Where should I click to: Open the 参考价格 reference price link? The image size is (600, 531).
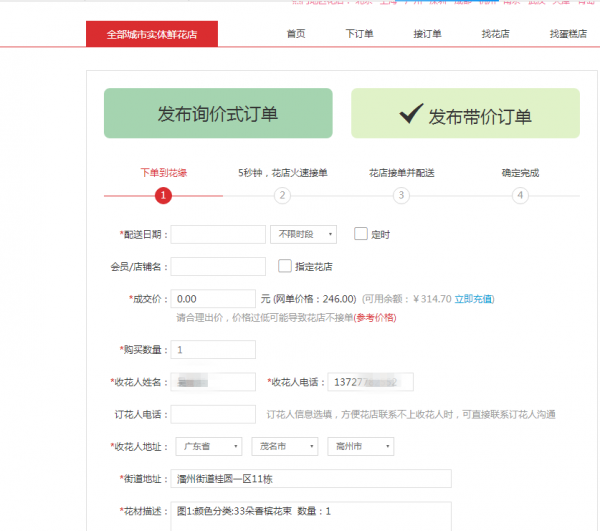coord(375,317)
